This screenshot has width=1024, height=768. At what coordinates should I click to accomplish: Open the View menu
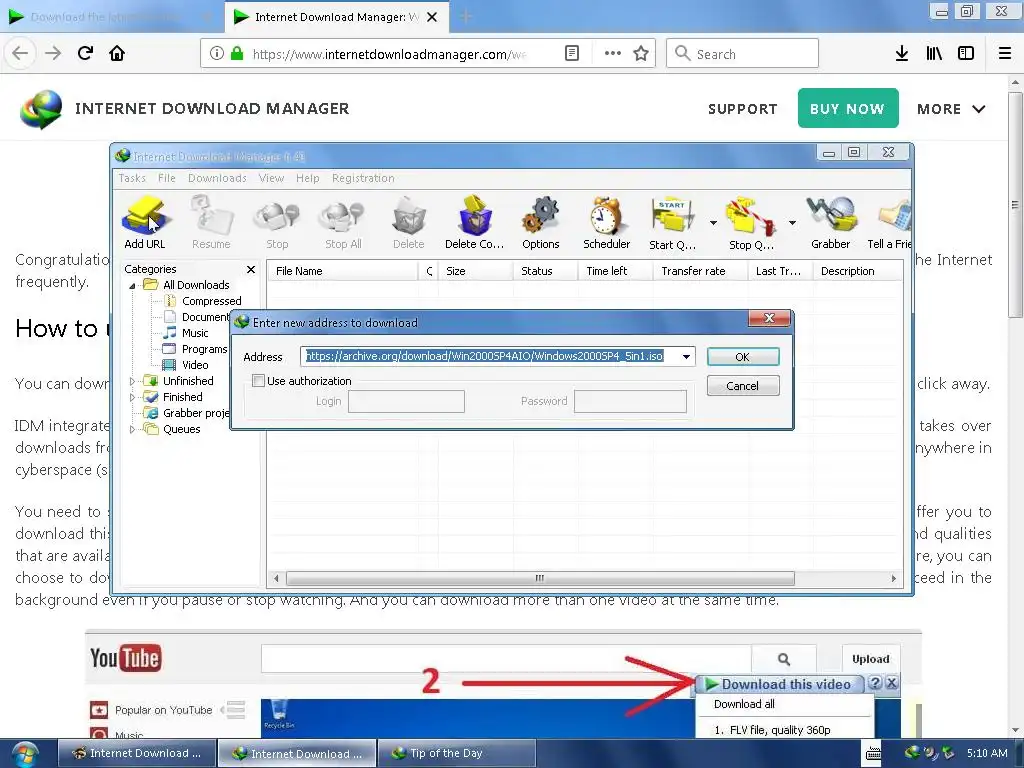pyautogui.click(x=271, y=178)
